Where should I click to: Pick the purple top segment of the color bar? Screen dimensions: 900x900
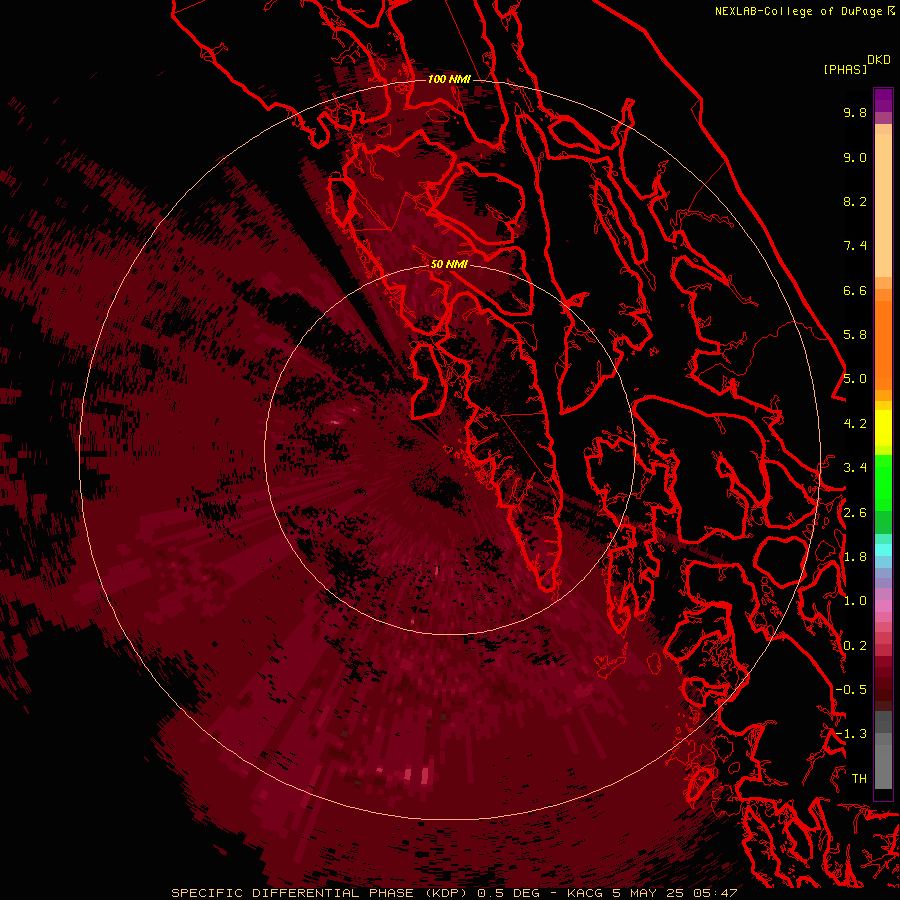pos(883,100)
